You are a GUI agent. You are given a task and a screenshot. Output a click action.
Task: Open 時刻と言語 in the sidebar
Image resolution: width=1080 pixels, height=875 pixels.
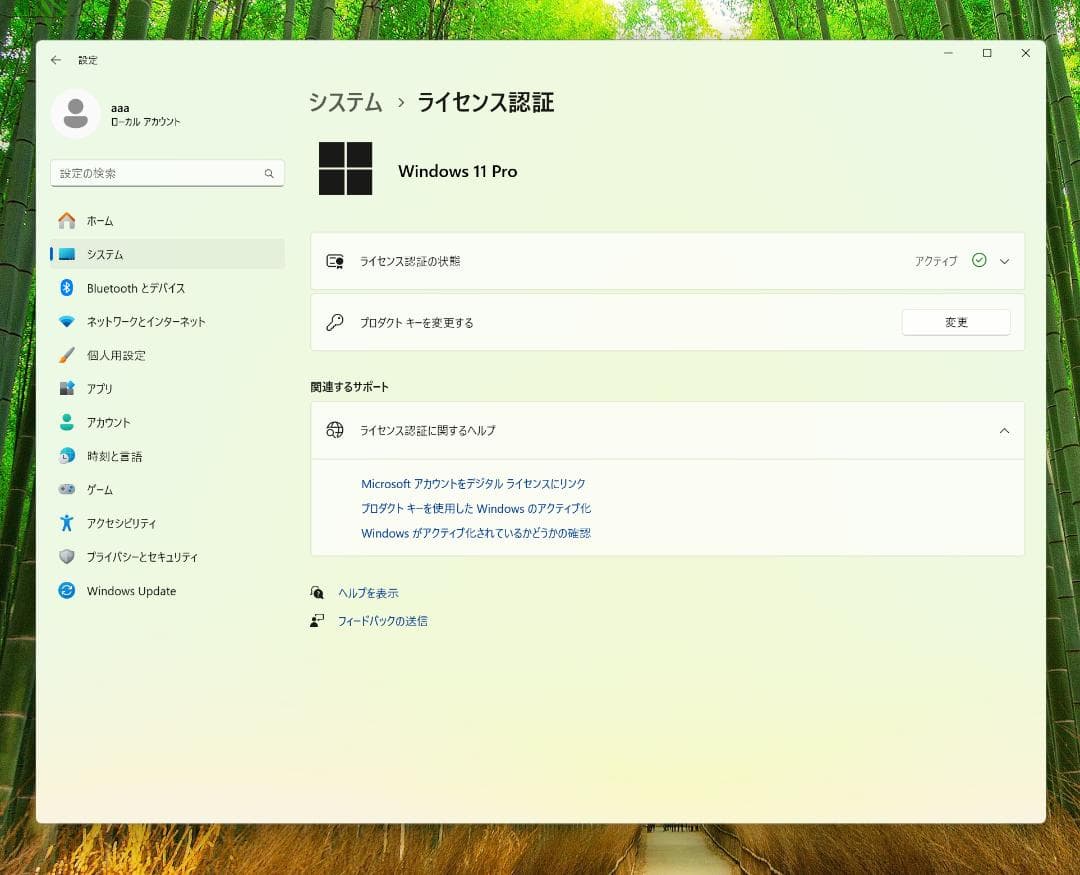[114, 456]
